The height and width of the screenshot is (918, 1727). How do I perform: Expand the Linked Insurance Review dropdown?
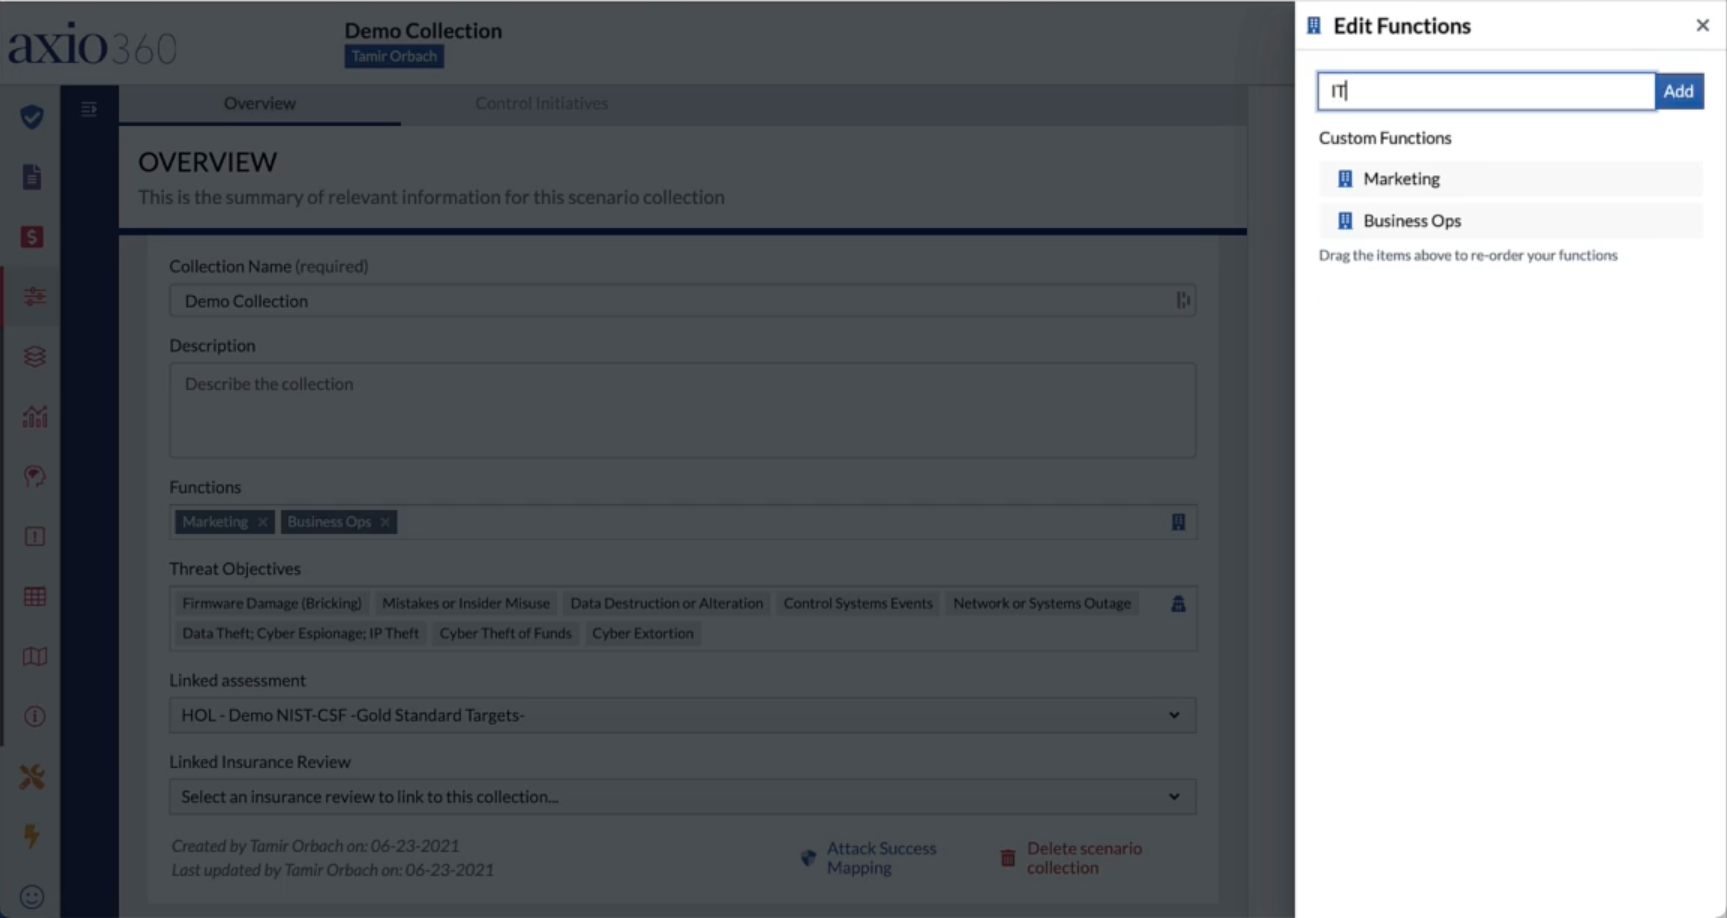(682, 797)
